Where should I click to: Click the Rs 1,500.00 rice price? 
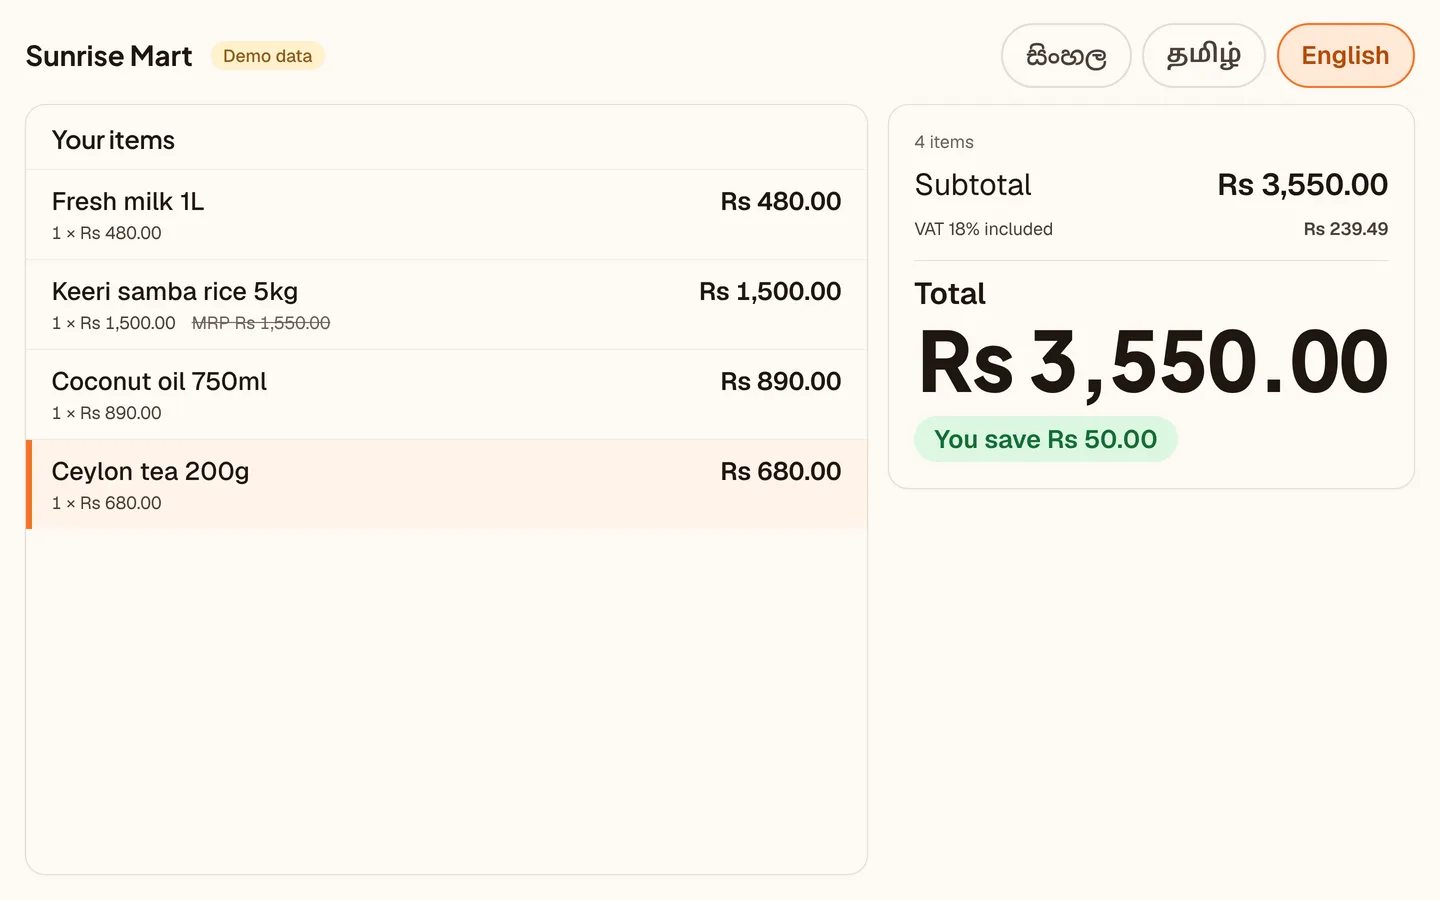pos(770,291)
